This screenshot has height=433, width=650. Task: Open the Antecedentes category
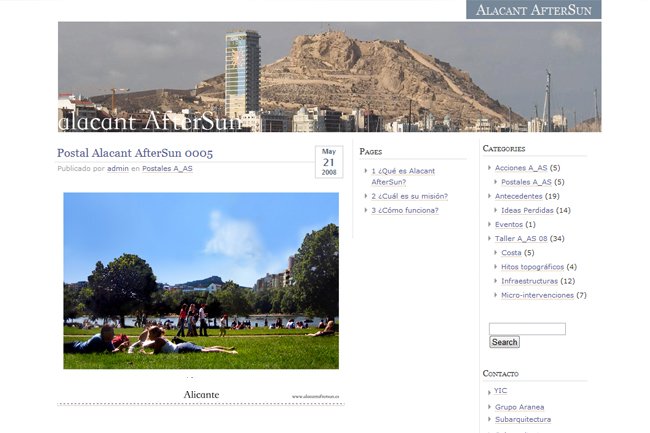click(518, 196)
